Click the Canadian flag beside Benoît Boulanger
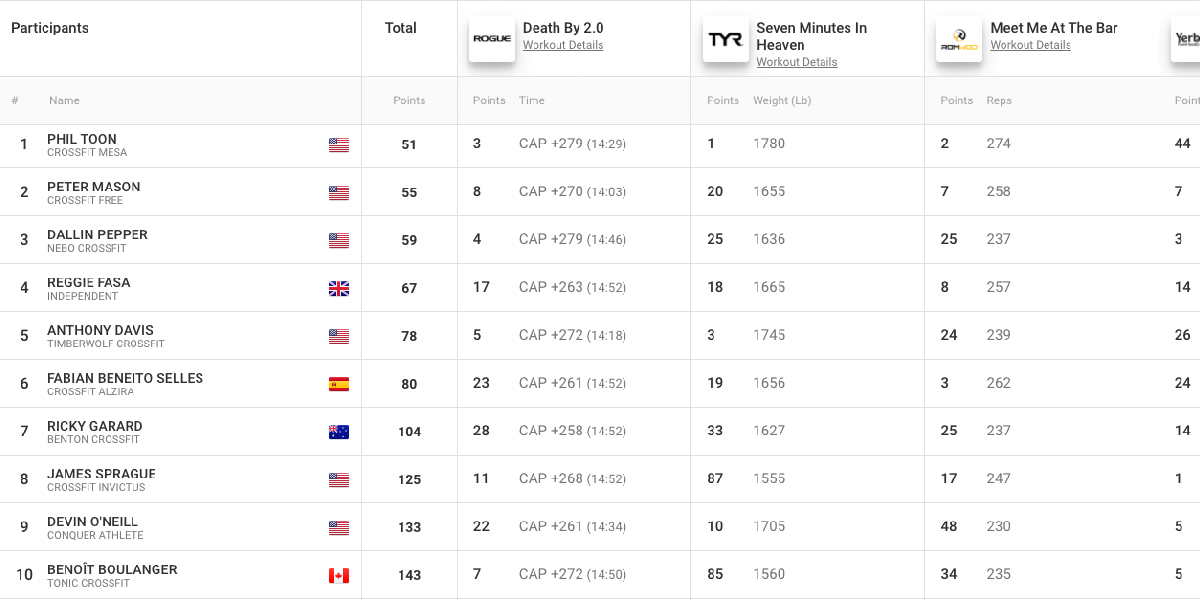Image resolution: width=1200 pixels, height=600 pixels. coord(339,576)
